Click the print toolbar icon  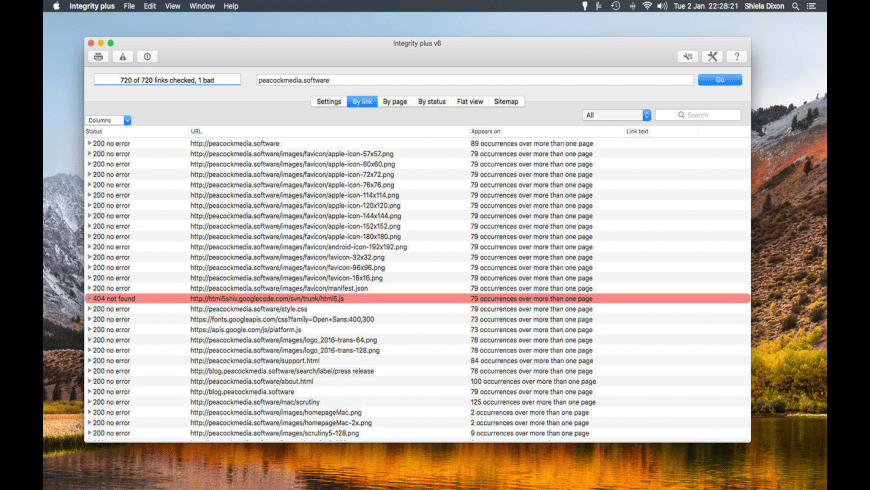coord(98,57)
